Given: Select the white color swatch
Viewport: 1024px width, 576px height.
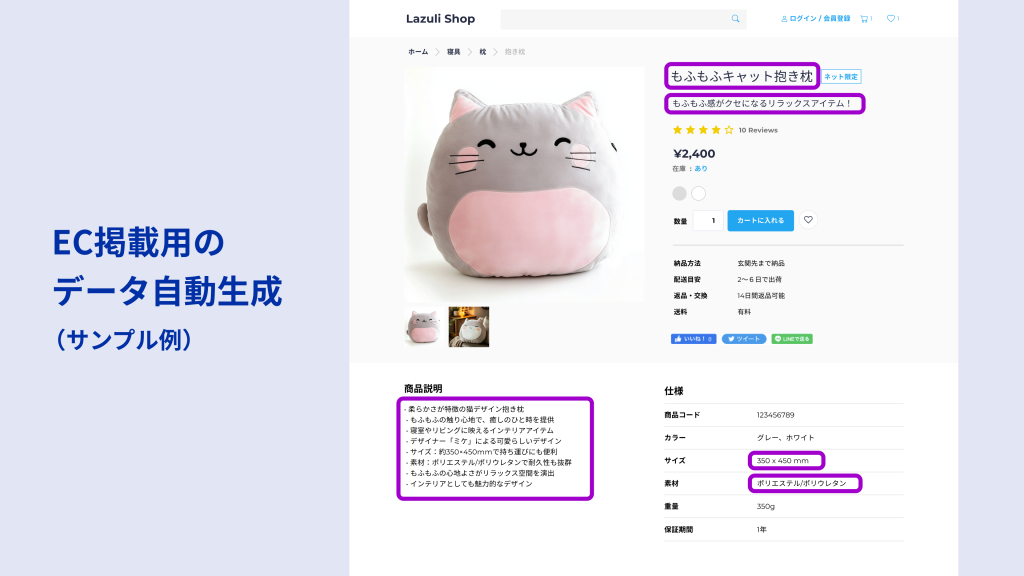Looking at the screenshot, I should (x=698, y=193).
